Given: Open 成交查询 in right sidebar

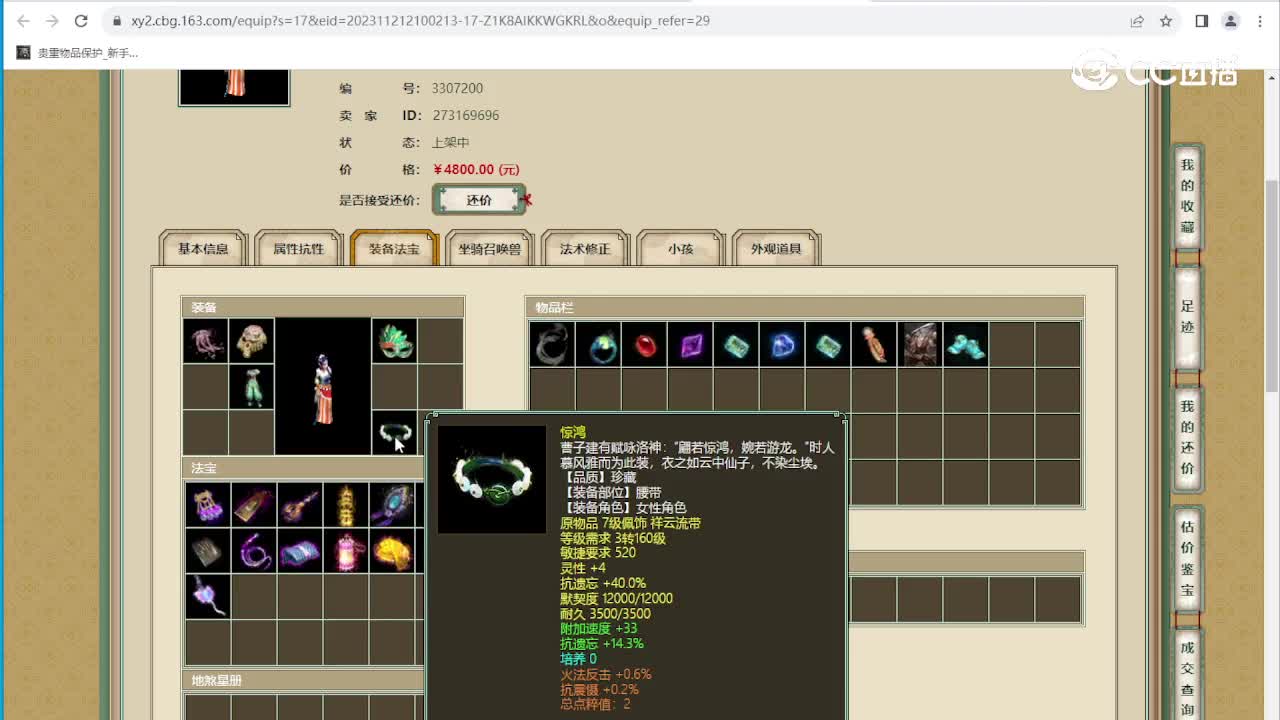Looking at the screenshot, I should point(1187,675).
